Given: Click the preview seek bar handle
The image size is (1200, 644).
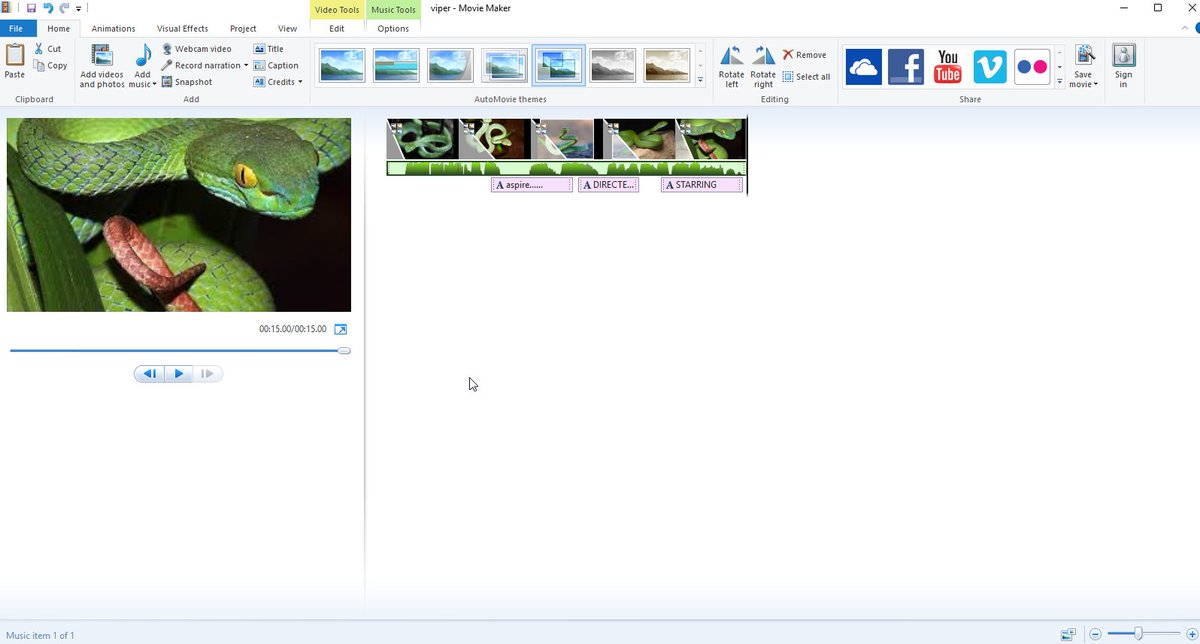Looking at the screenshot, I should pyautogui.click(x=344, y=351).
